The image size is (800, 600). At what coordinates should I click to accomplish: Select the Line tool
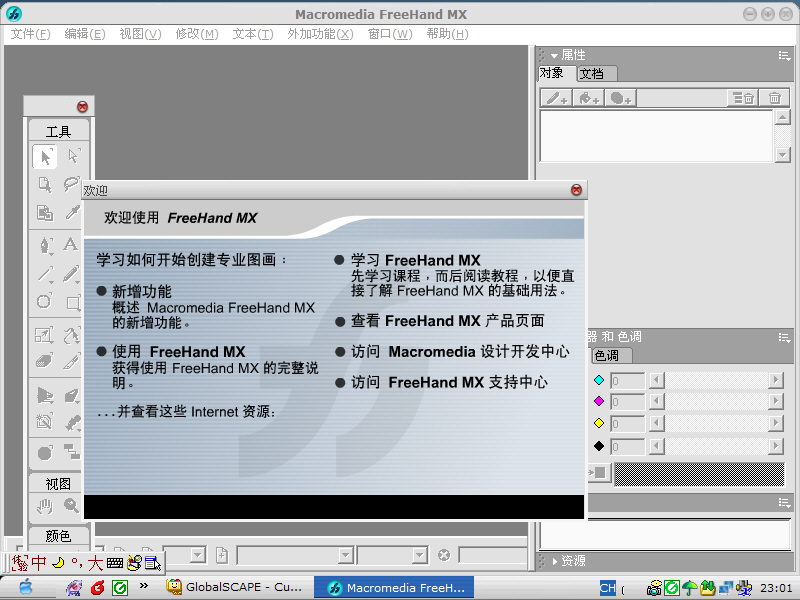(45, 274)
